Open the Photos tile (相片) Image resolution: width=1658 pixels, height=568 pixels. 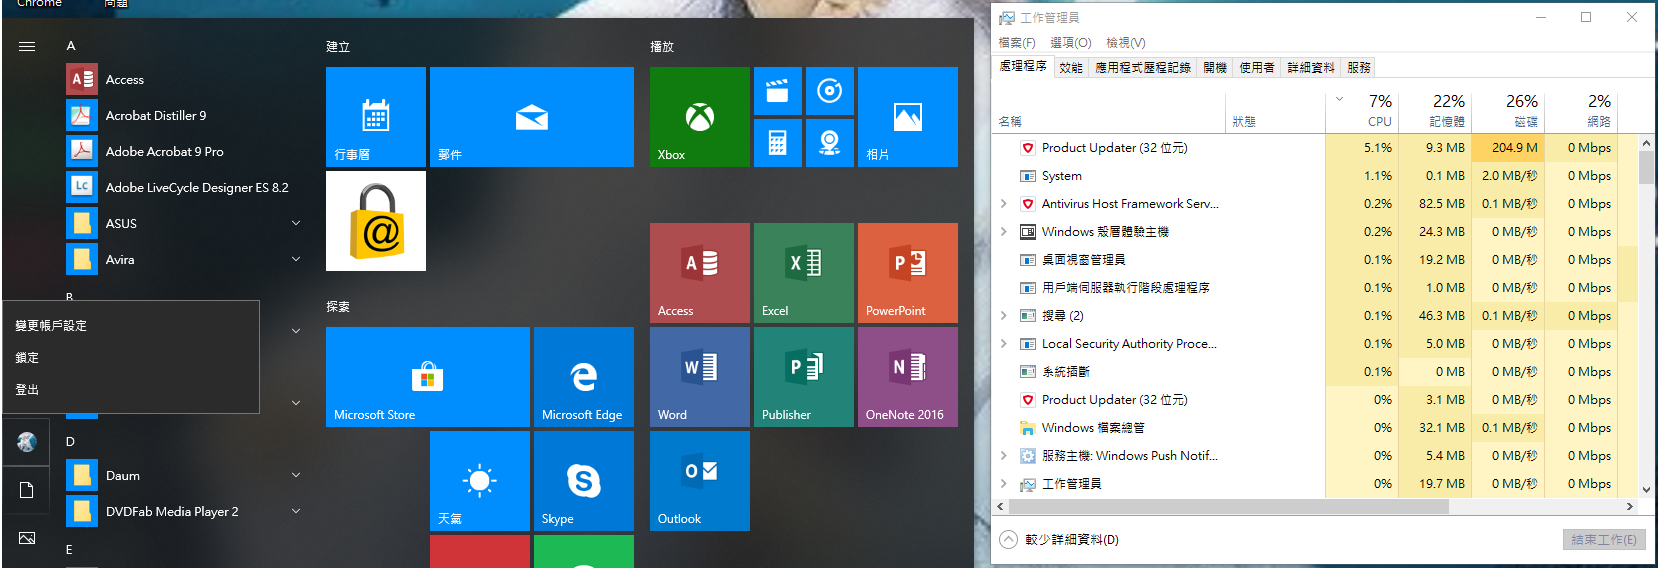(x=908, y=117)
